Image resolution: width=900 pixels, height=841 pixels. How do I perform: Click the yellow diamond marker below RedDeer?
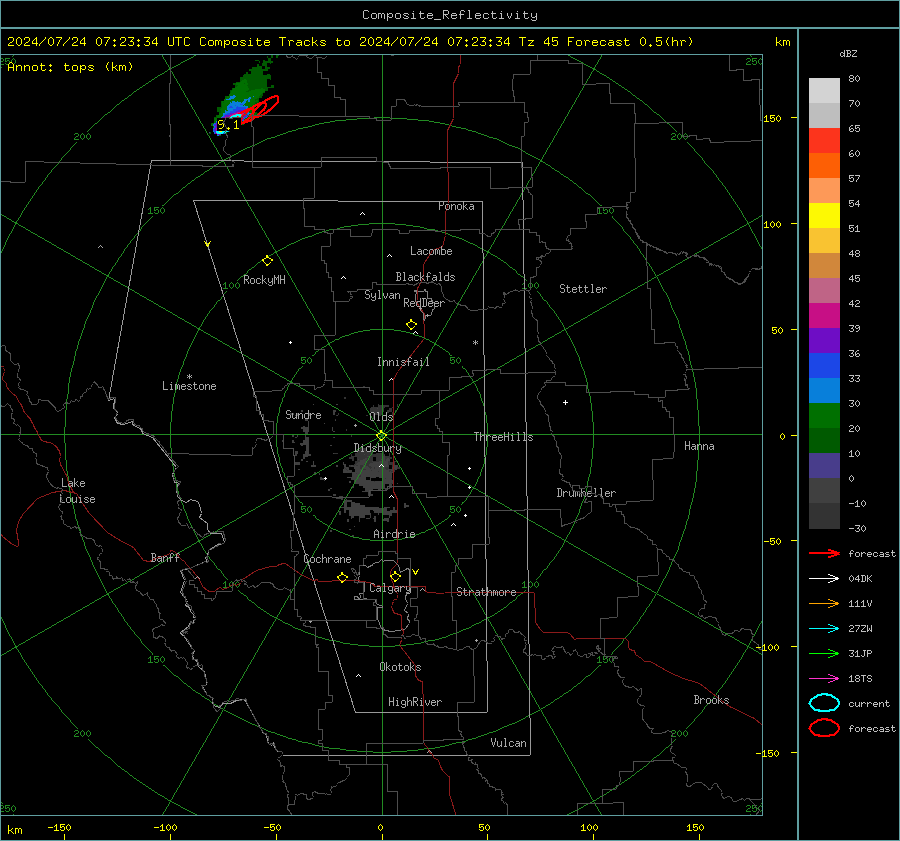coord(411,325)
